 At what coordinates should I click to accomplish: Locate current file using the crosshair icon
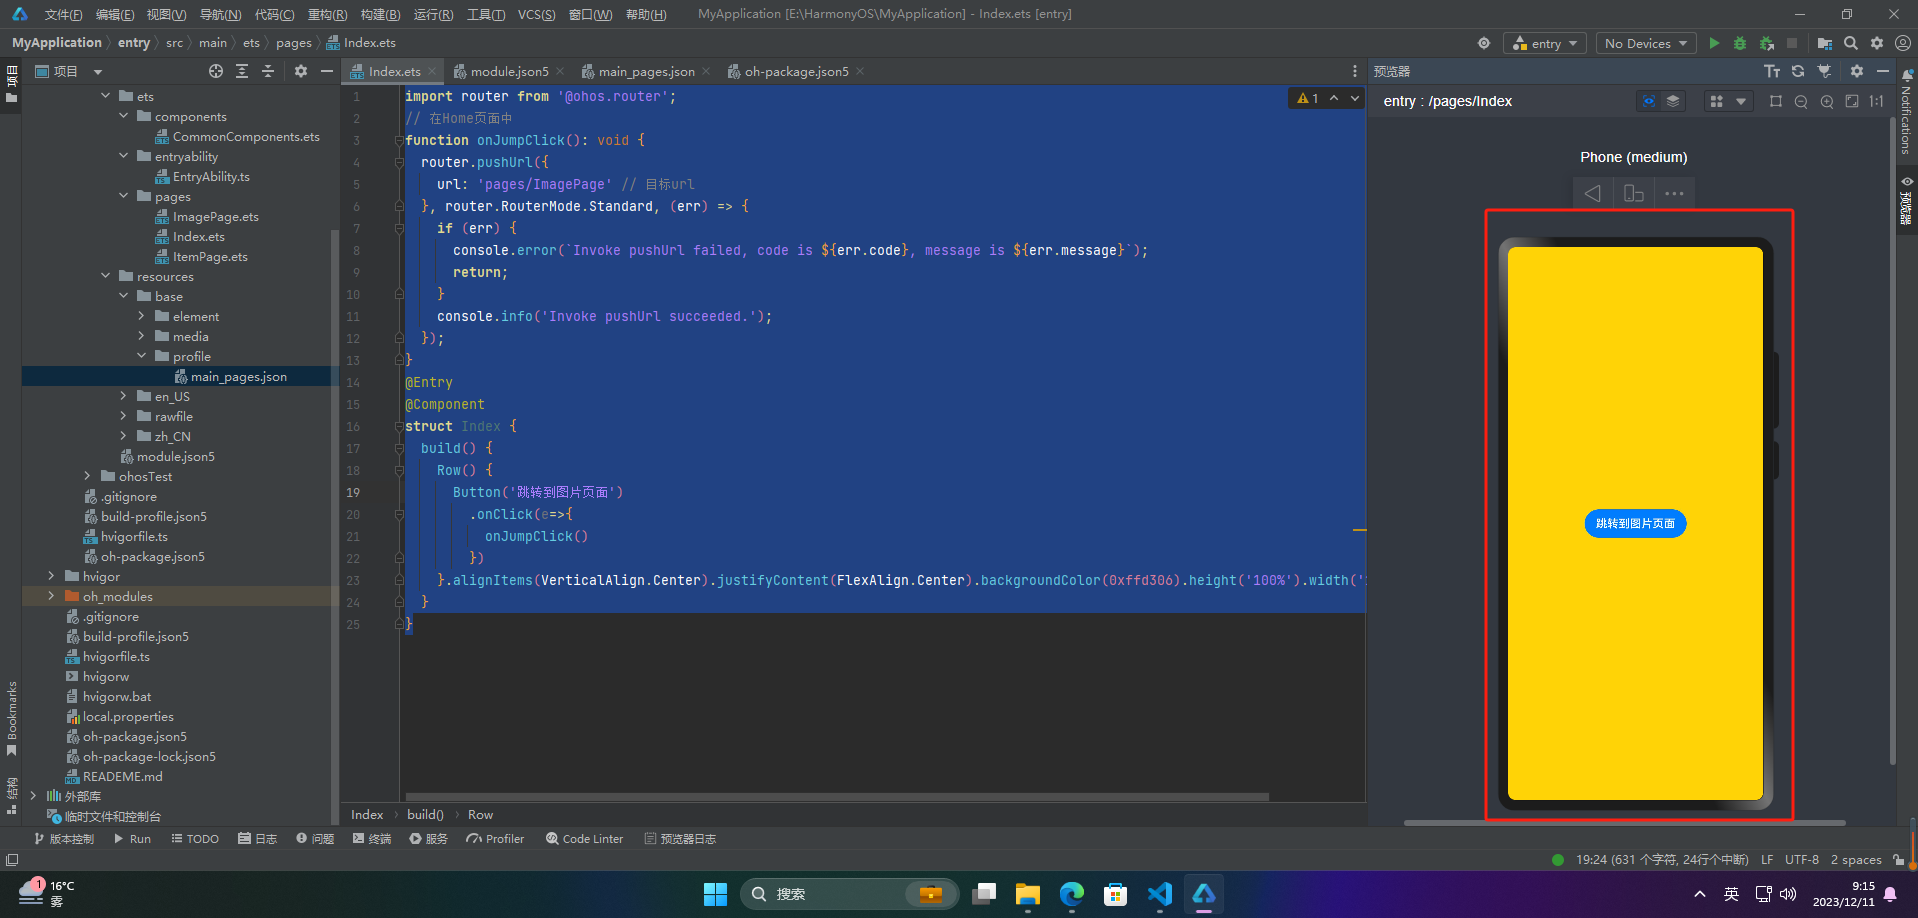(216, 71)
